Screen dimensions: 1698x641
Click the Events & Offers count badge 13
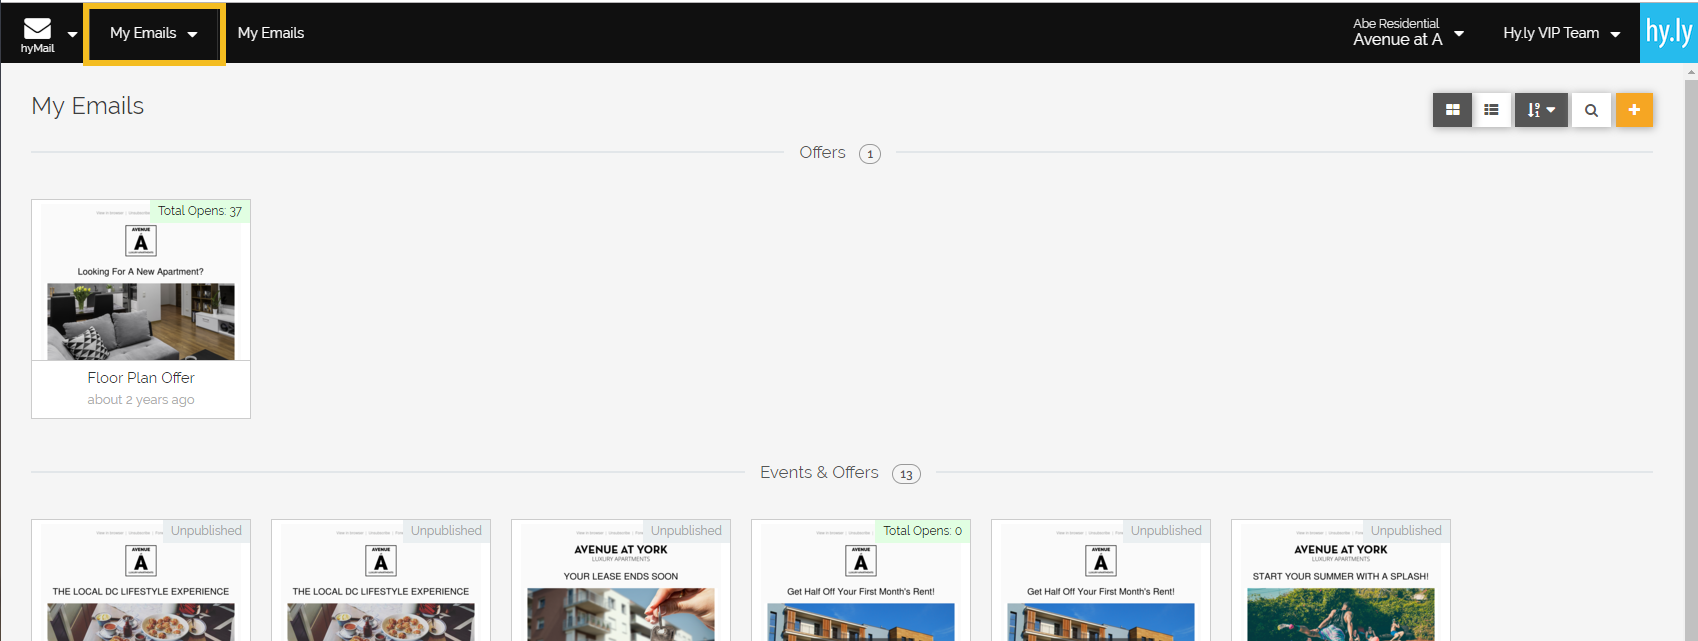pyautogui.click(x=906, y=474)
